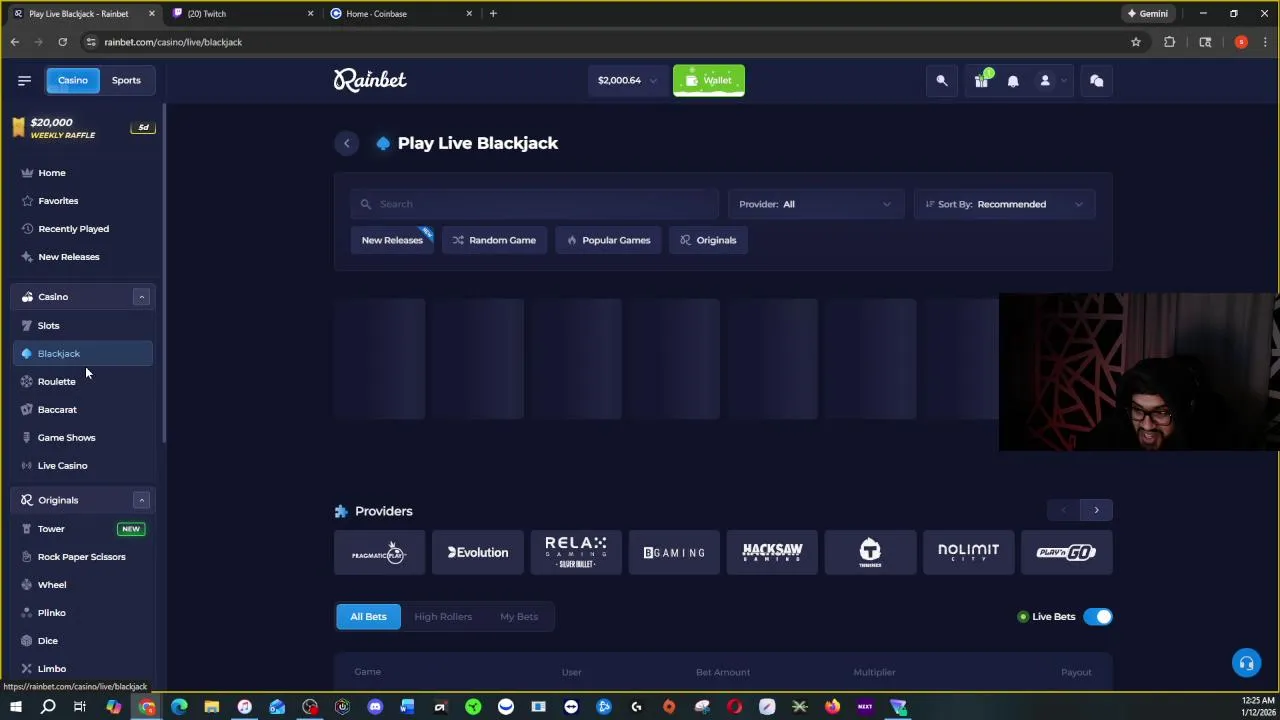Open the rewards gift icon

(982, 80)
